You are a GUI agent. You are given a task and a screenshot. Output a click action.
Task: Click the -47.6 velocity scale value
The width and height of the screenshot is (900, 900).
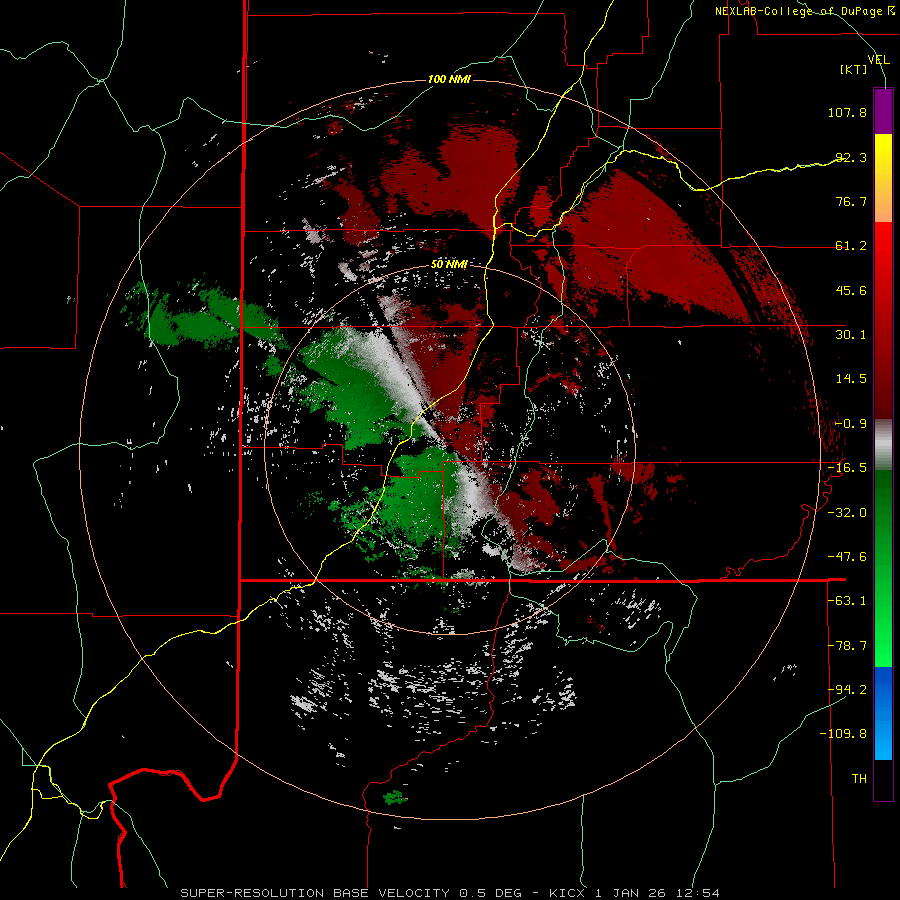pyautogui.click(x=847, y=557)
